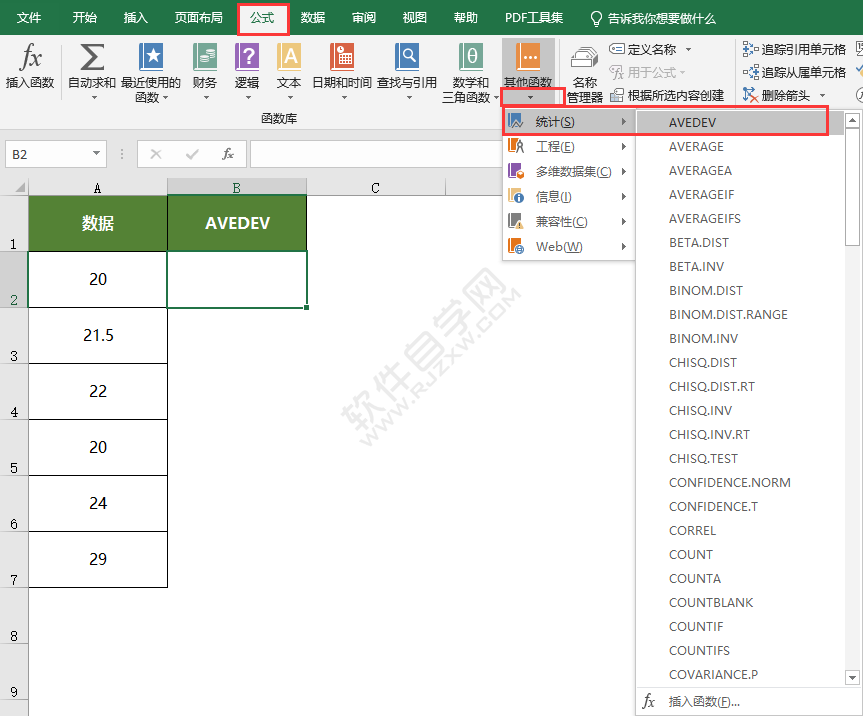Screen dimensions: 863x716
Task: Select cell A7 containing 29
Action: click(x=98, y=559)
